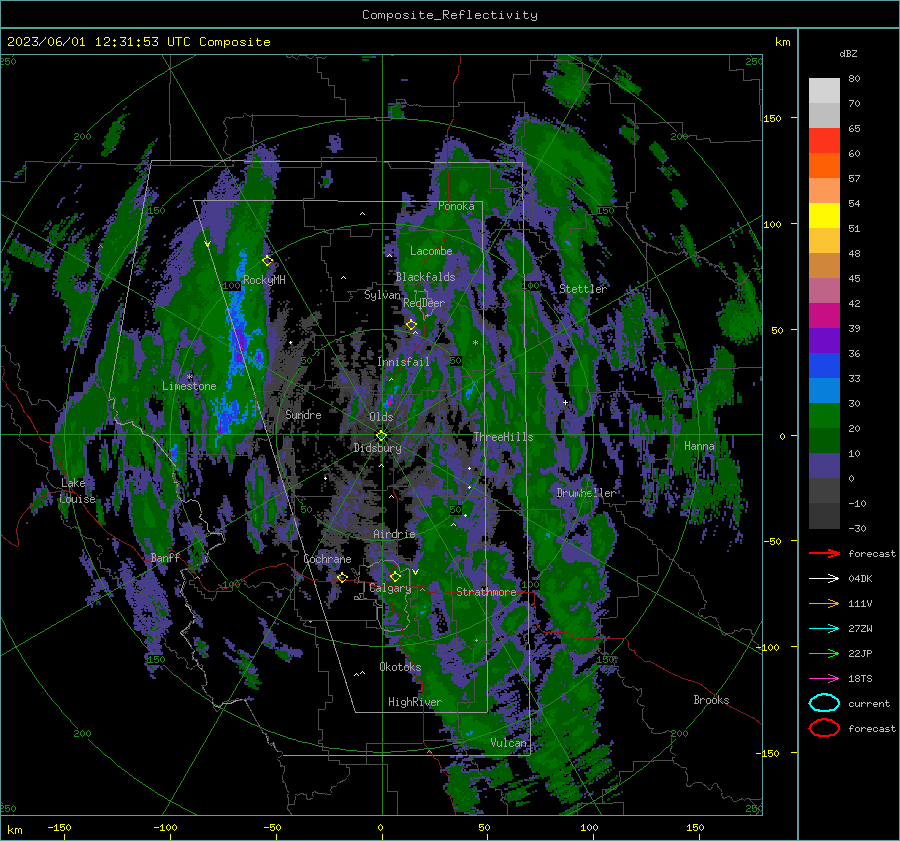Click the Sundre city label

tap(303, 414)
